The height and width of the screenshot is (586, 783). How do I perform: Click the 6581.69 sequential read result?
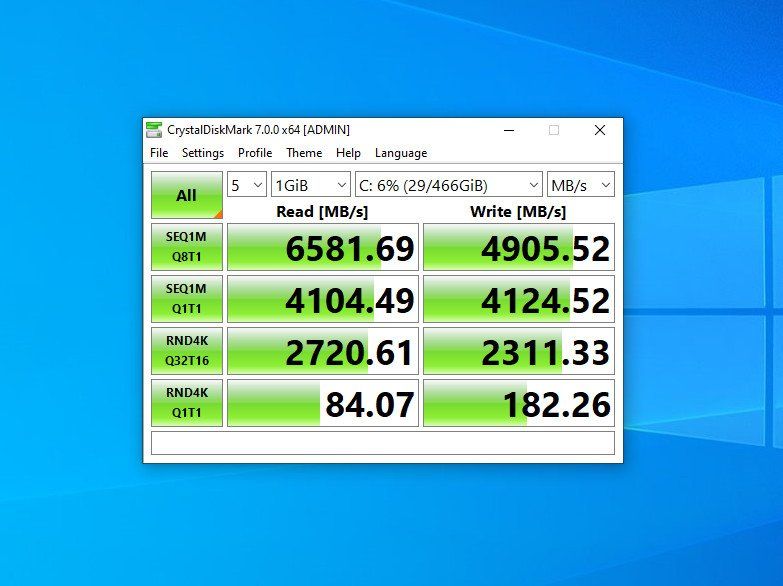[323, 247]
